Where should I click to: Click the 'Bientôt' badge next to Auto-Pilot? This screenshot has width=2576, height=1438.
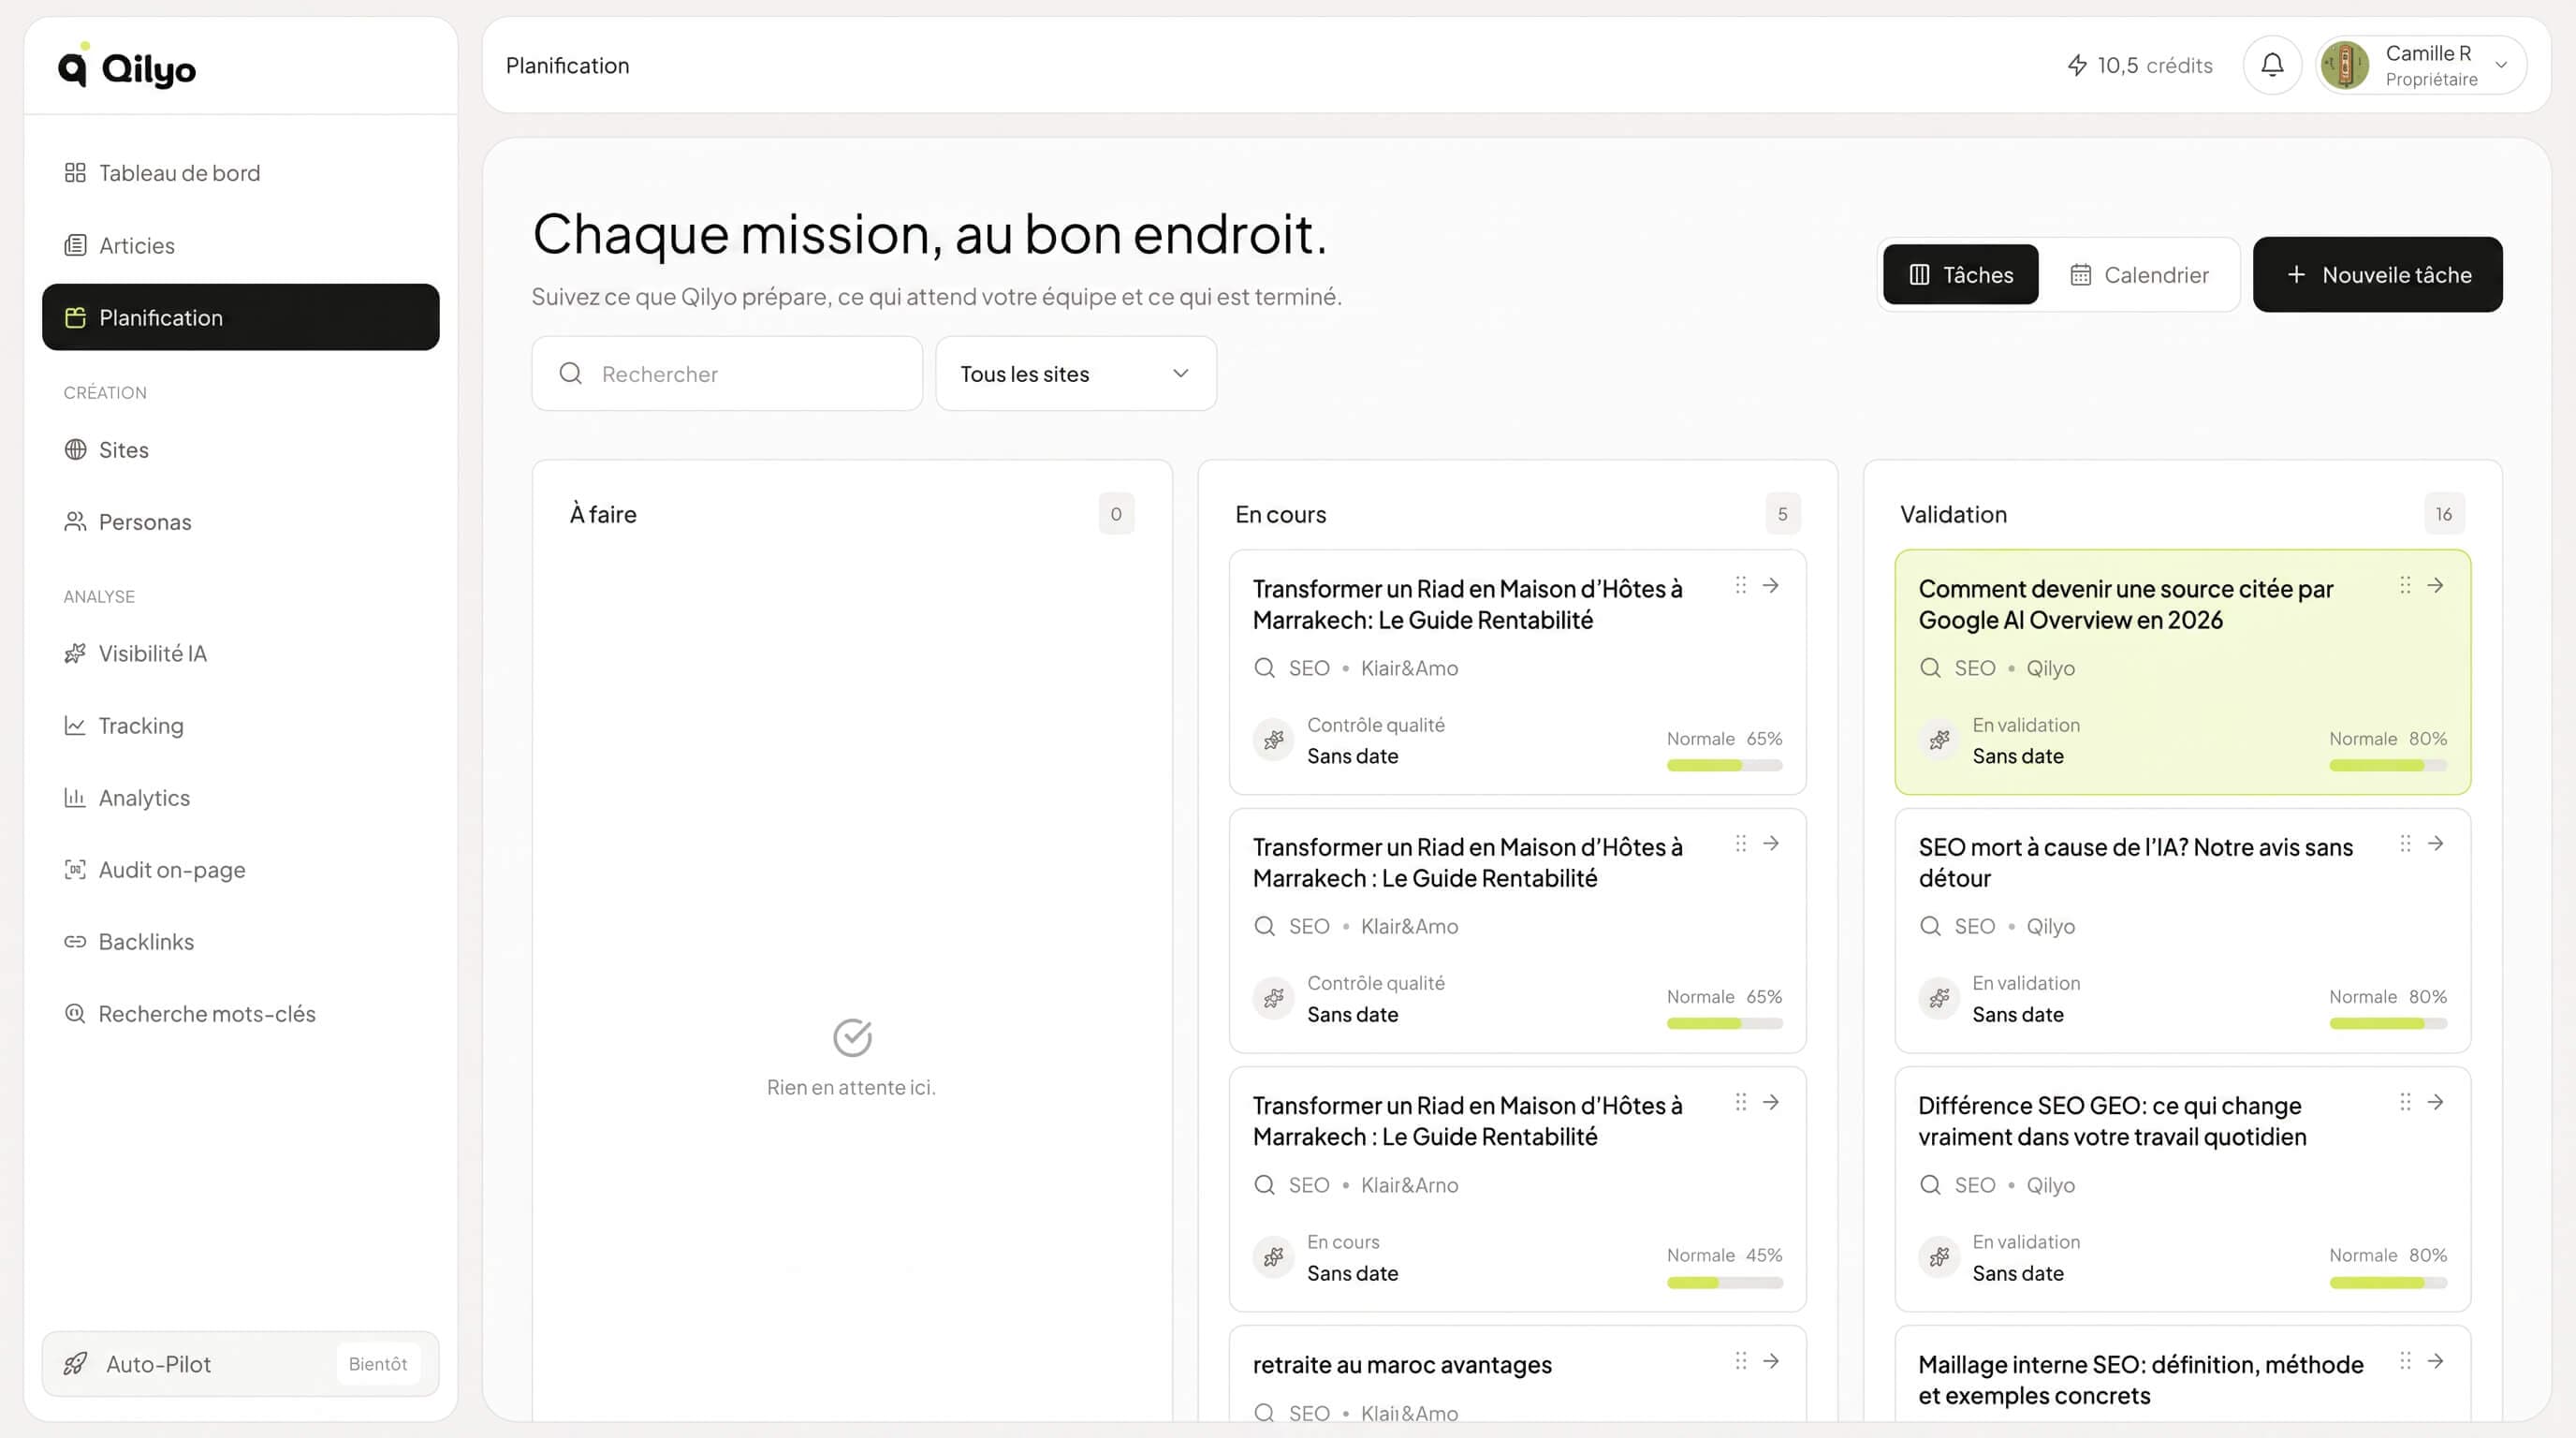tap(378, 1363)
